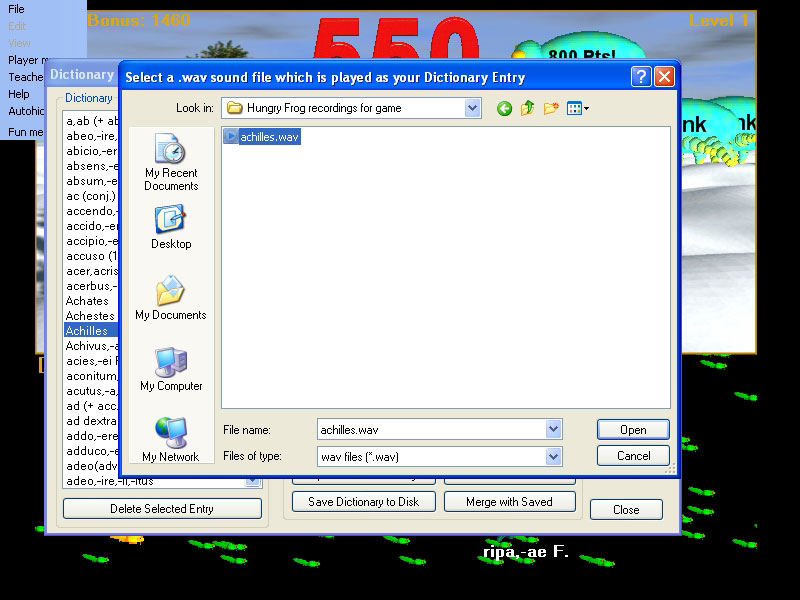This screenshot has height=600, width=800.
Task: Open the Help menu
Action: (x=19, y=94)
